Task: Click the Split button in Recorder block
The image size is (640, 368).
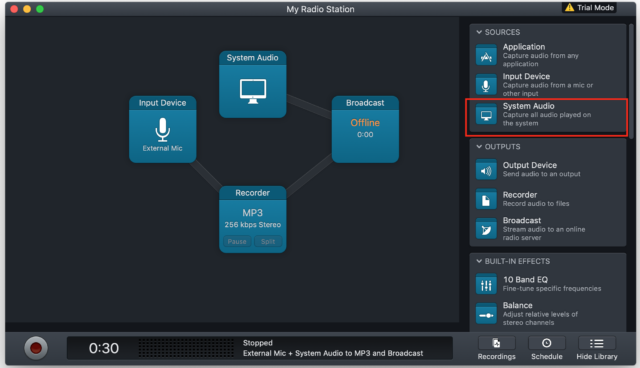Action: [268, 242]
